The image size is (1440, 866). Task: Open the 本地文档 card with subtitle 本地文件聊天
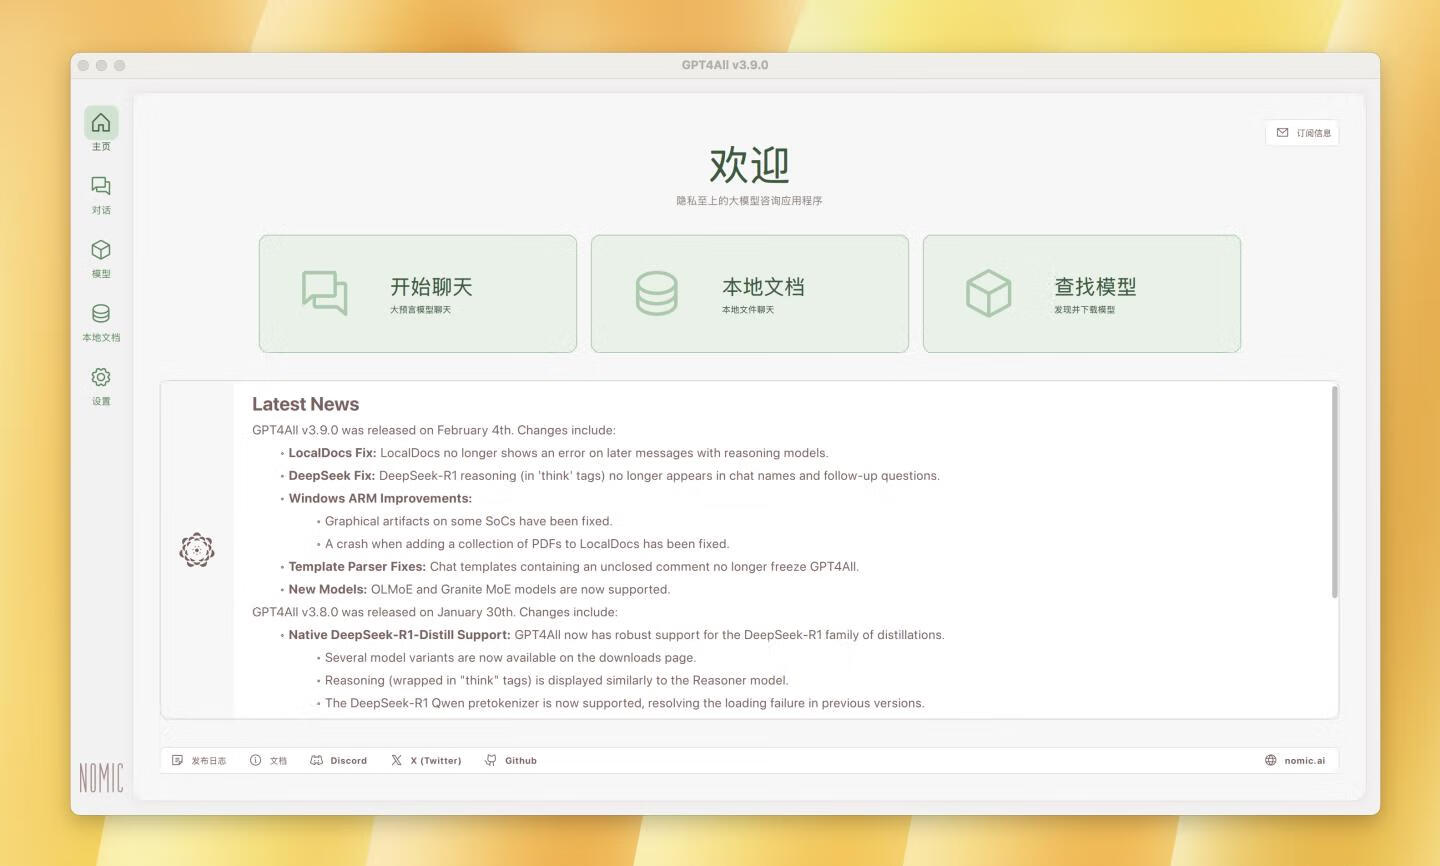750,294
